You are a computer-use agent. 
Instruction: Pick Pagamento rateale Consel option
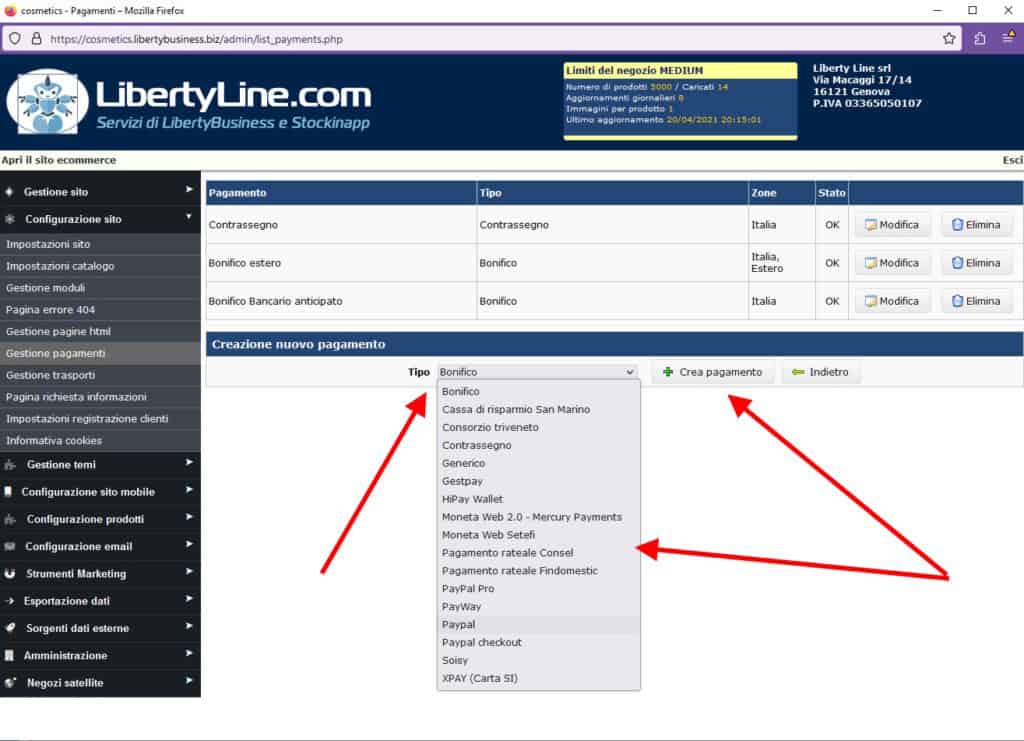point(538,553)
